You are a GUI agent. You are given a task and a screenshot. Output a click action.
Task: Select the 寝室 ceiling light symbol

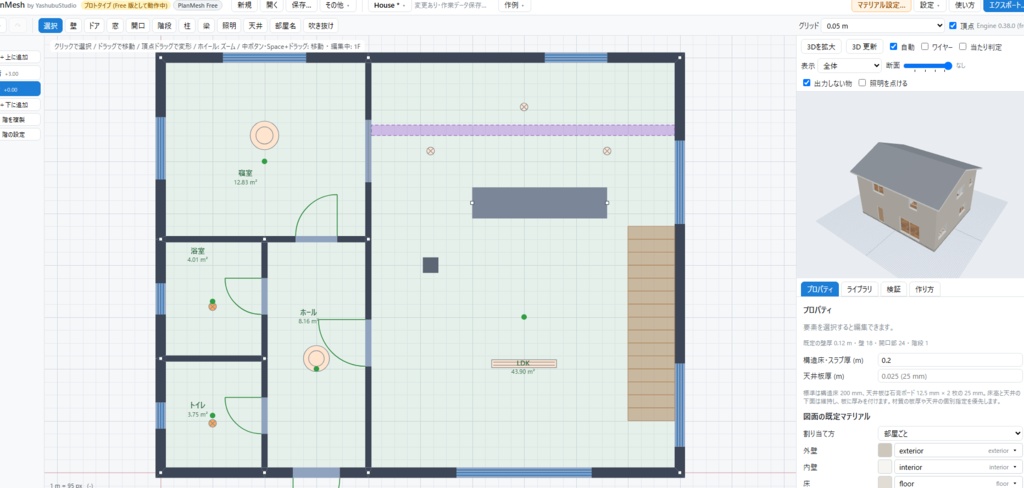pos(264,136)
